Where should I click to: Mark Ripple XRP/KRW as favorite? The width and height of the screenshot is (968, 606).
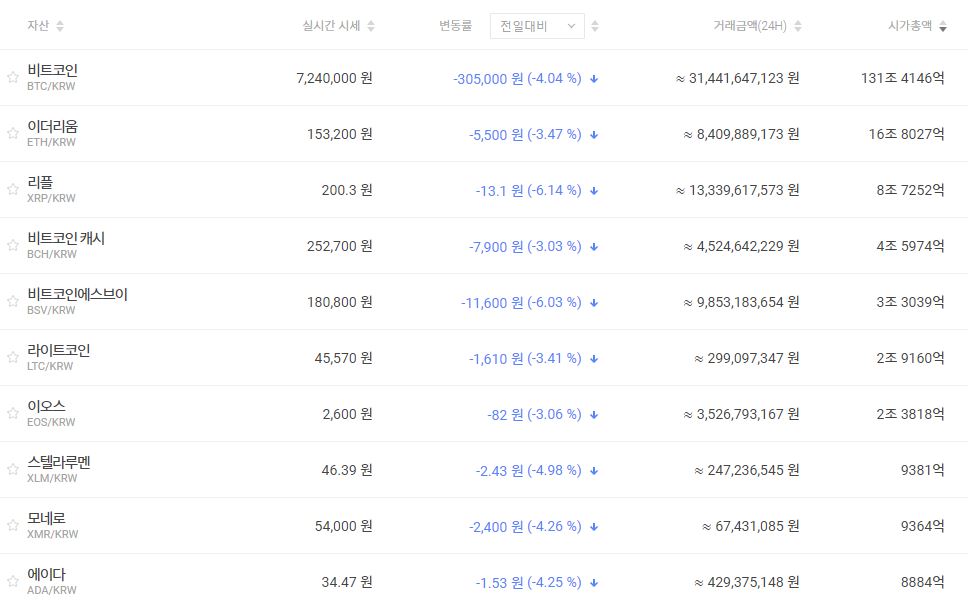(13, 189)
